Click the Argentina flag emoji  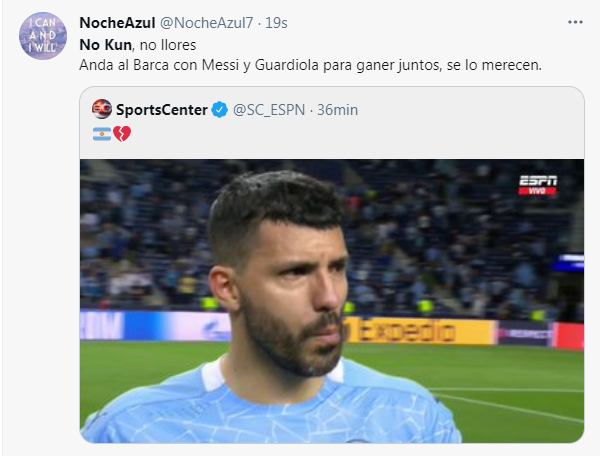pyautogui.click(x=102, y=133)
